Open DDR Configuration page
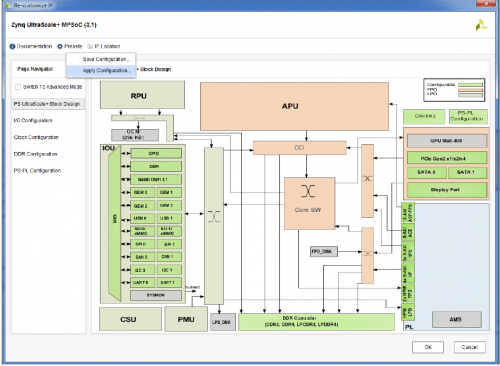The image size is (500, 366). [x=35, y=154]
